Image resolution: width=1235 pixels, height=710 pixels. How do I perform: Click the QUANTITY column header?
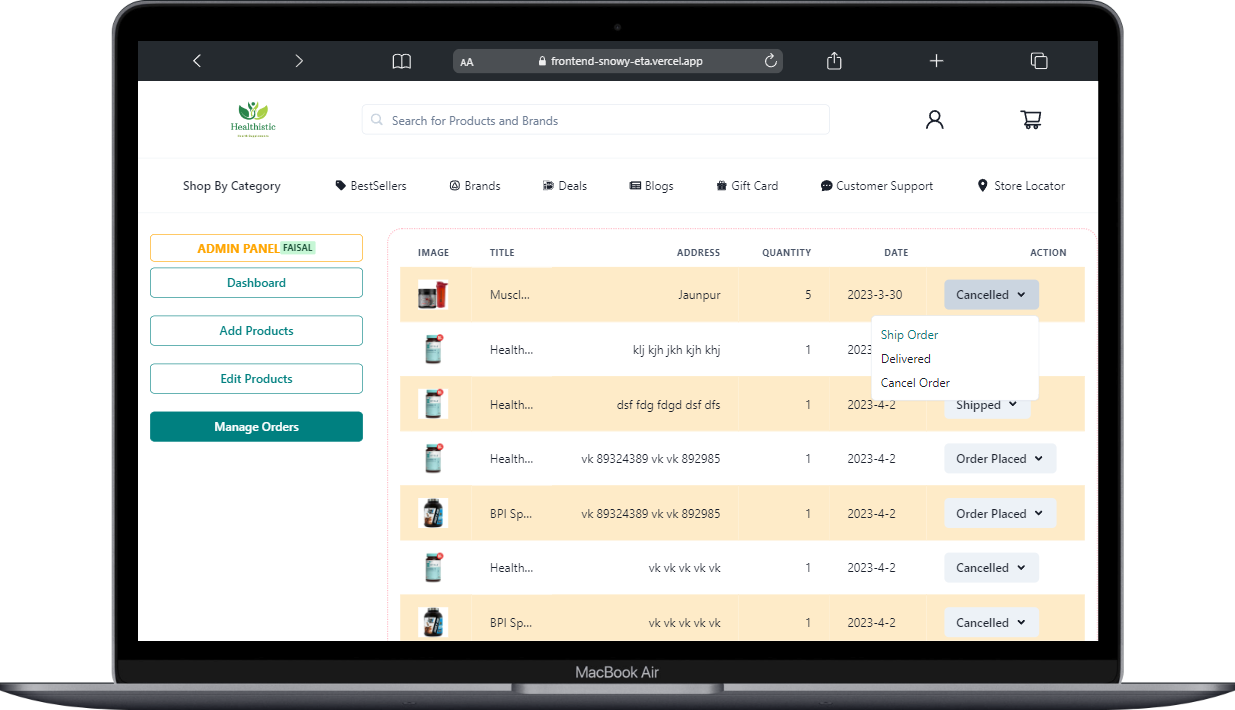[786, 253]
